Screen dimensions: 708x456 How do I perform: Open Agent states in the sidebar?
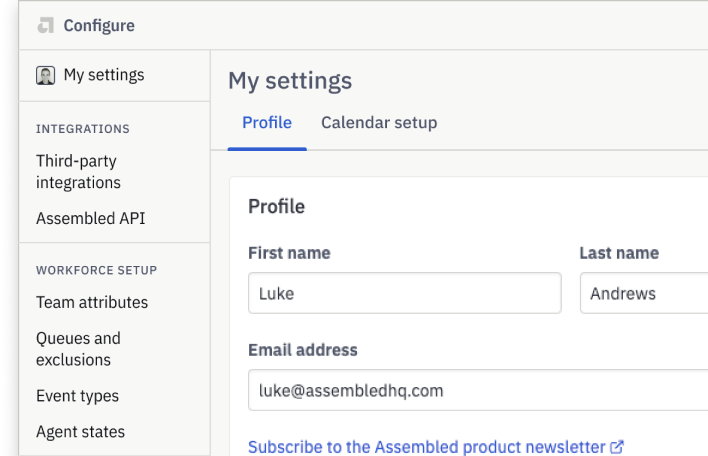pyautogui.click(x=80, y=432)
